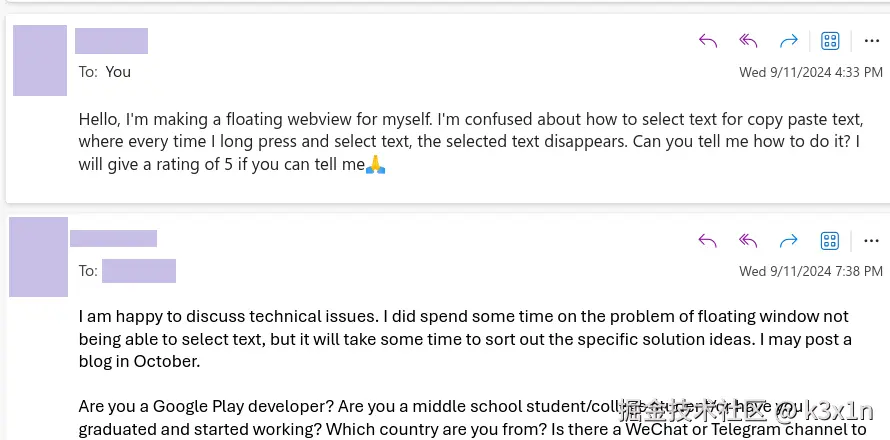Reply to the second email message
890x440 pixels.
point(708,240)
